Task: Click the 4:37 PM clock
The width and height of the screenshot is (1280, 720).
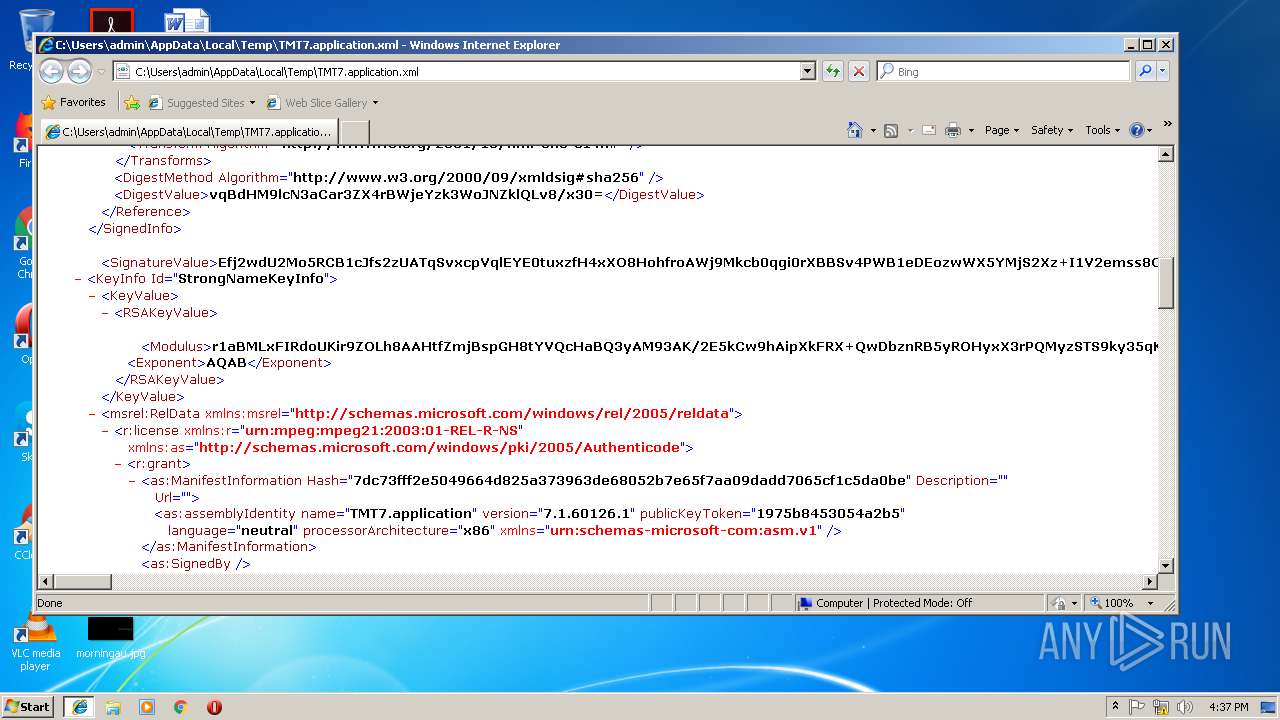Action: tap(1228, 706)
